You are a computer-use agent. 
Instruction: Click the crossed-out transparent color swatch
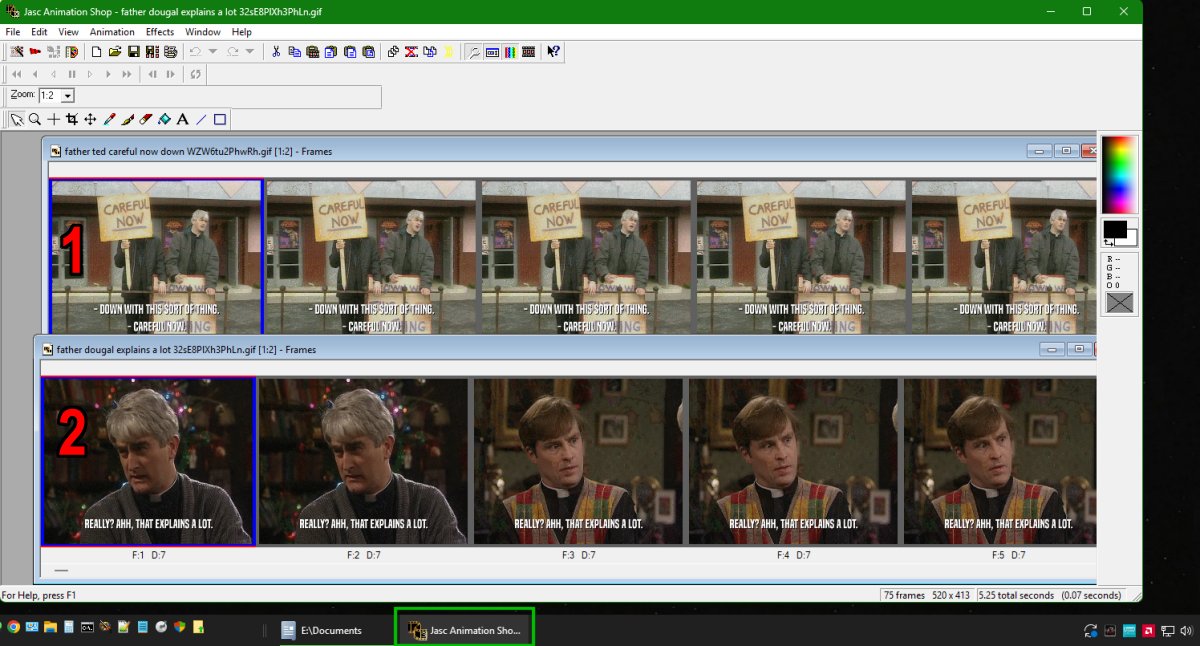point(1119,301)
